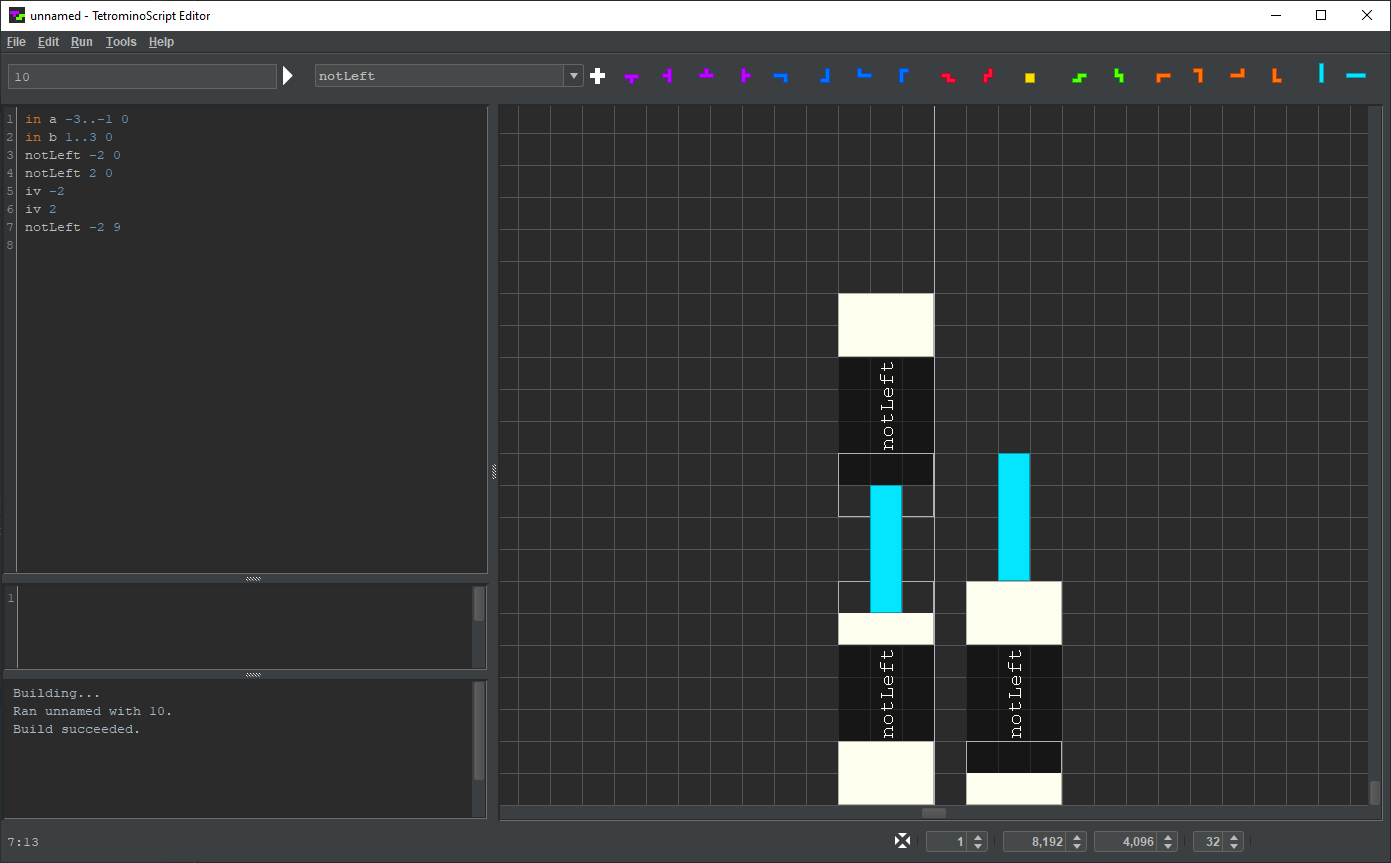Viewport: 1391px width, 863px height.
Task: Increase the 8,192 spinner value
Action: pyautogui.click(x=1077, y=837)
